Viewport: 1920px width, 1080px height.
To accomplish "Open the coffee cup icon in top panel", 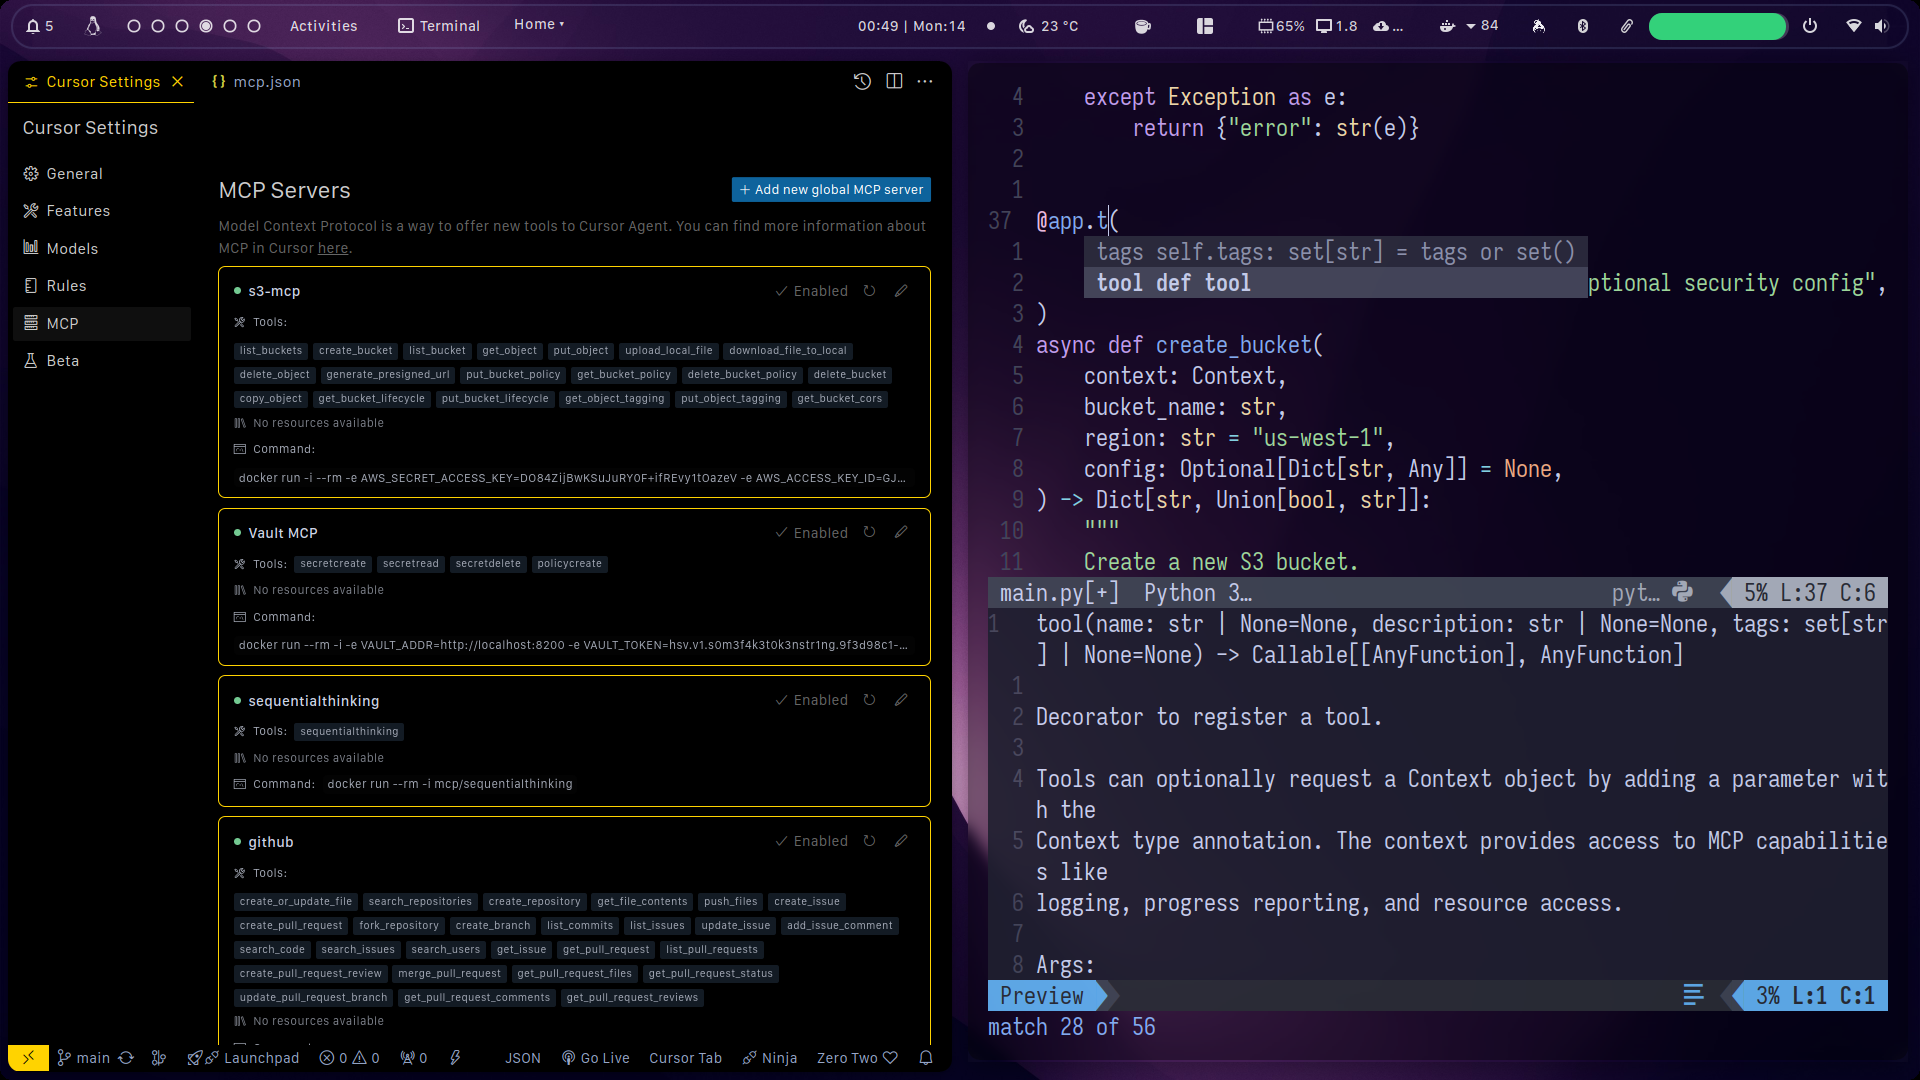I will tap(1142, 26).
